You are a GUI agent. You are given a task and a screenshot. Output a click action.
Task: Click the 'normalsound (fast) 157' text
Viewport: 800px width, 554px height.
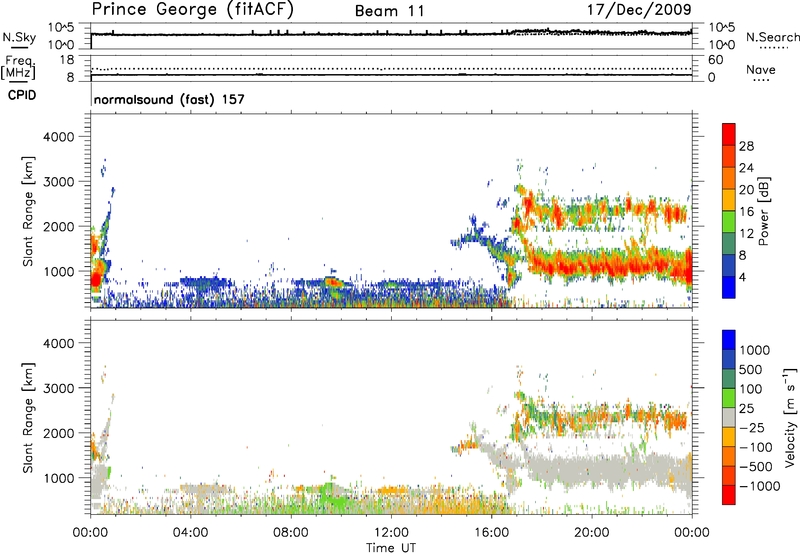169,99
